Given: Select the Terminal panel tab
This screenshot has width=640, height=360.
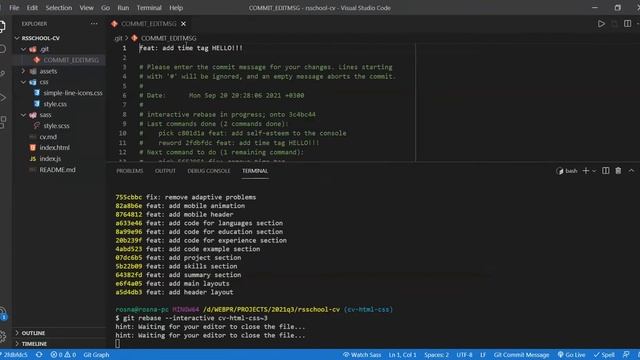Looking at the screenshot, I should pyautogui.click(x=255, y=171).
